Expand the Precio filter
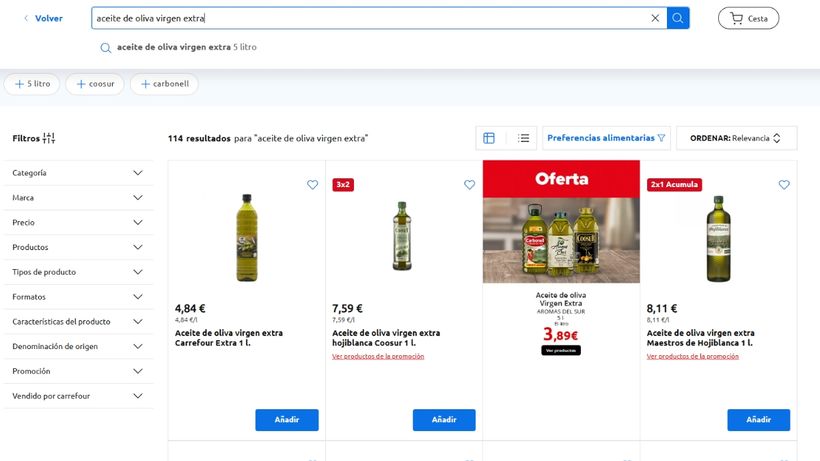Screen dimensions: 820x461 point(78,222)
